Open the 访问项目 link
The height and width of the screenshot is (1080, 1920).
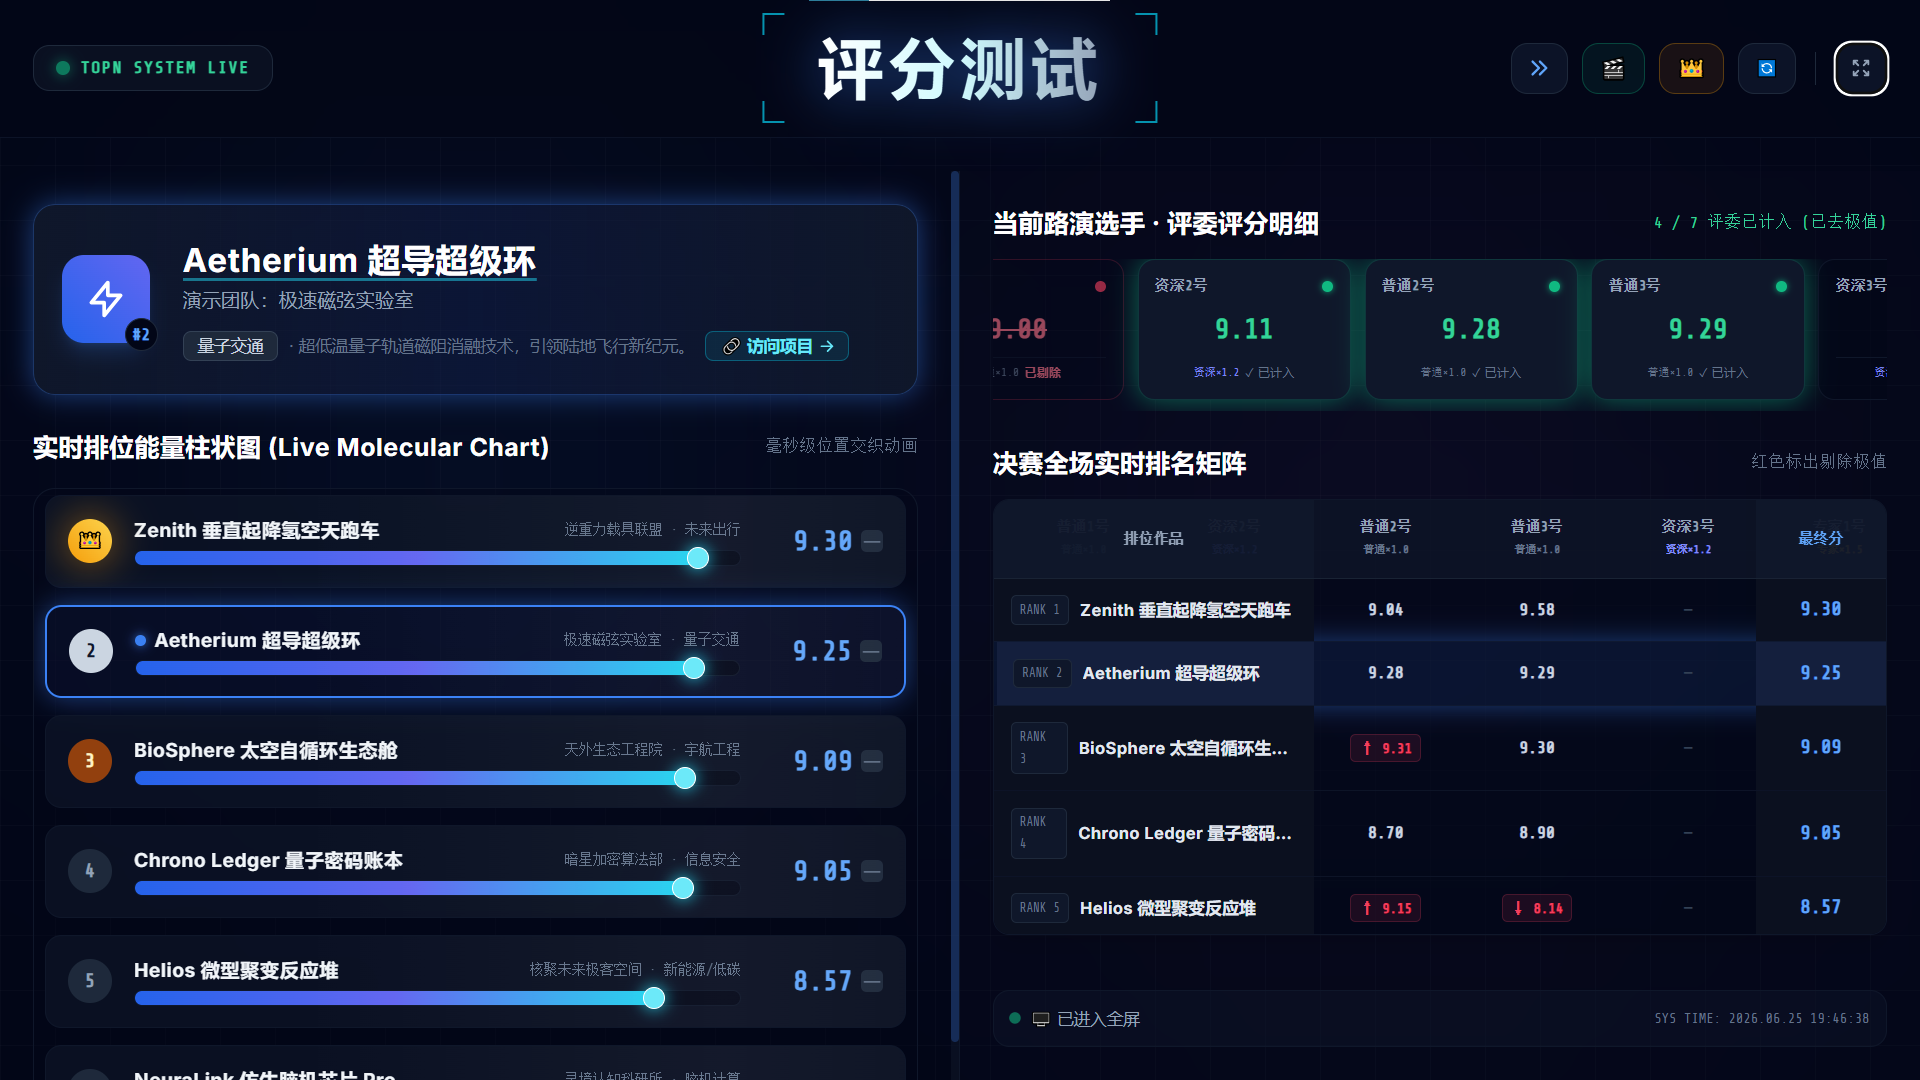point(777,346)
